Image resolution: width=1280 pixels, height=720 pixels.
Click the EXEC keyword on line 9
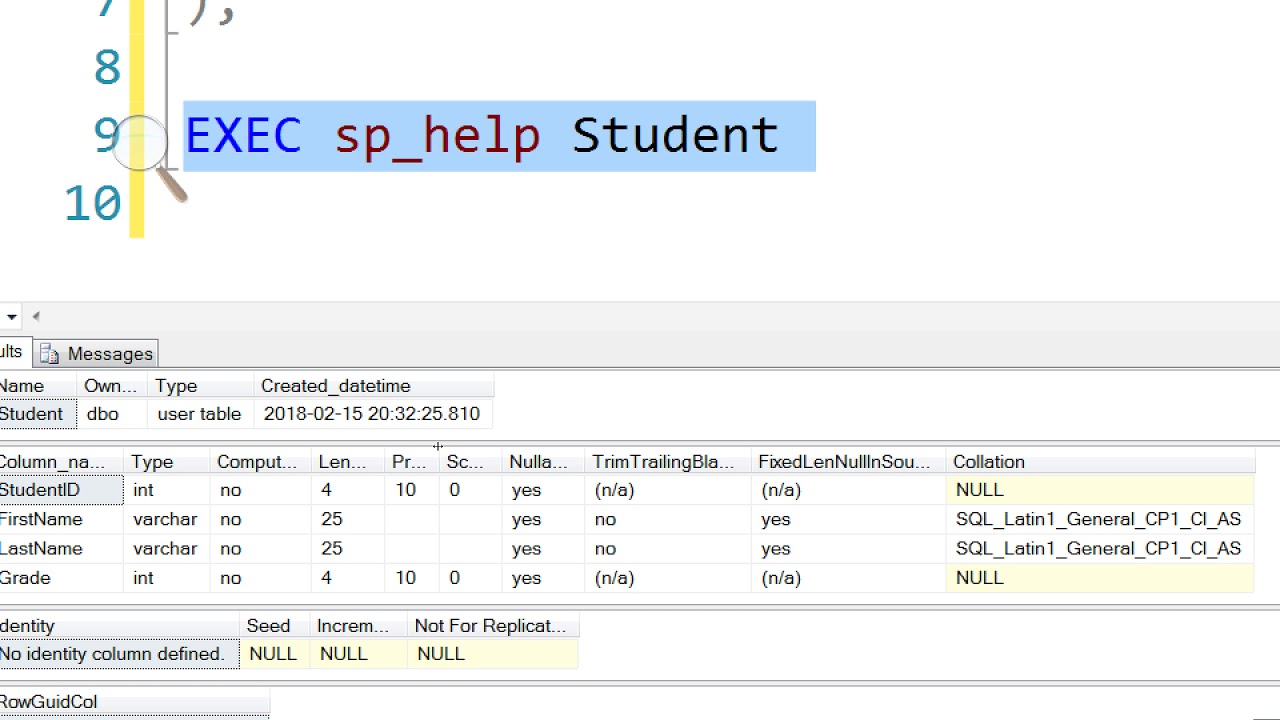click(x=243, y=135)
